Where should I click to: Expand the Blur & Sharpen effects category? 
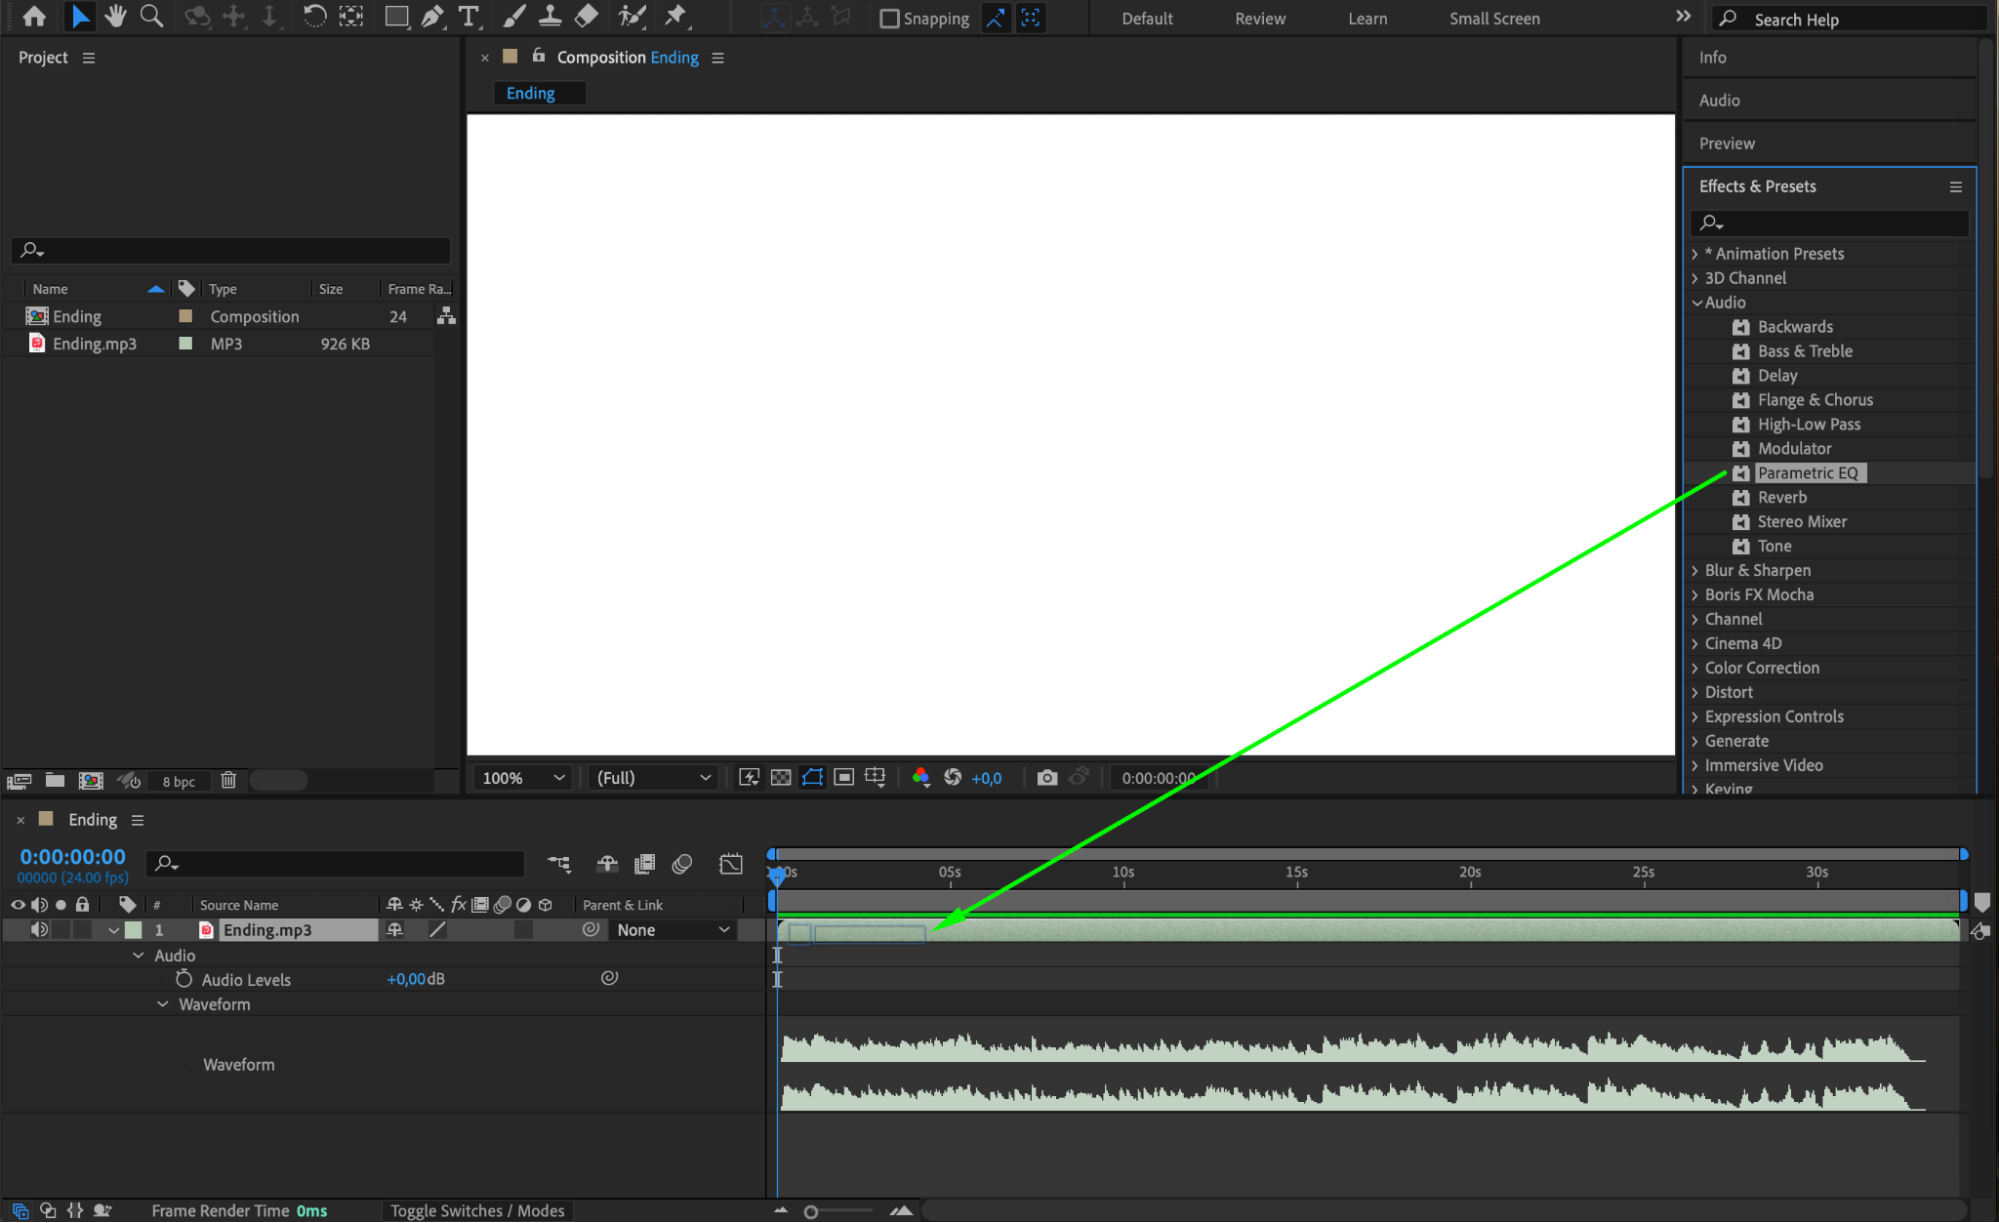[x=1695, y=570]
